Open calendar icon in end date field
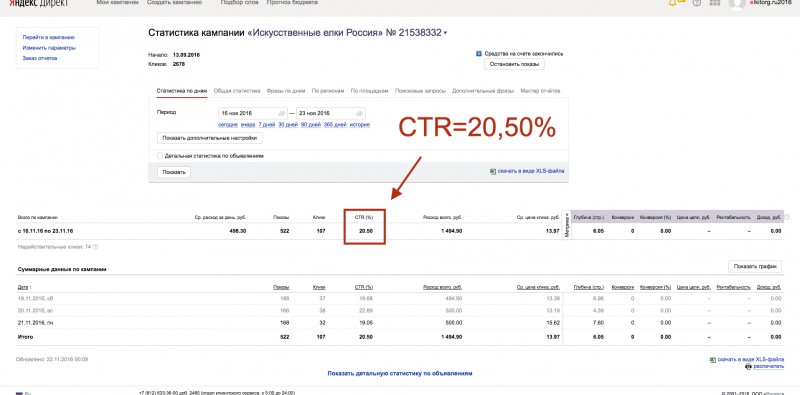The height and width of the screenshot is (395, 800). point(359,113)
